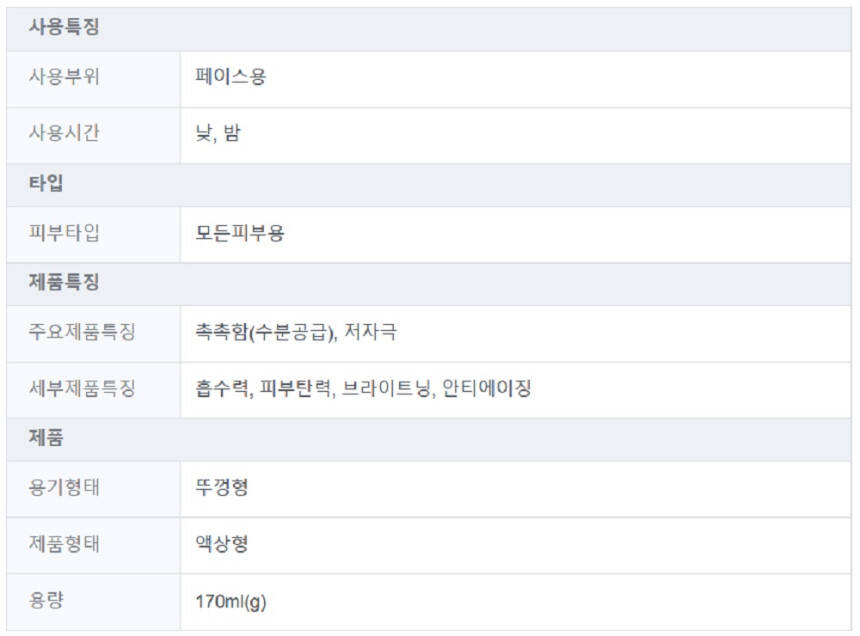Select the 피부타입 row label
860x636 pixels.
coord(64,233)
